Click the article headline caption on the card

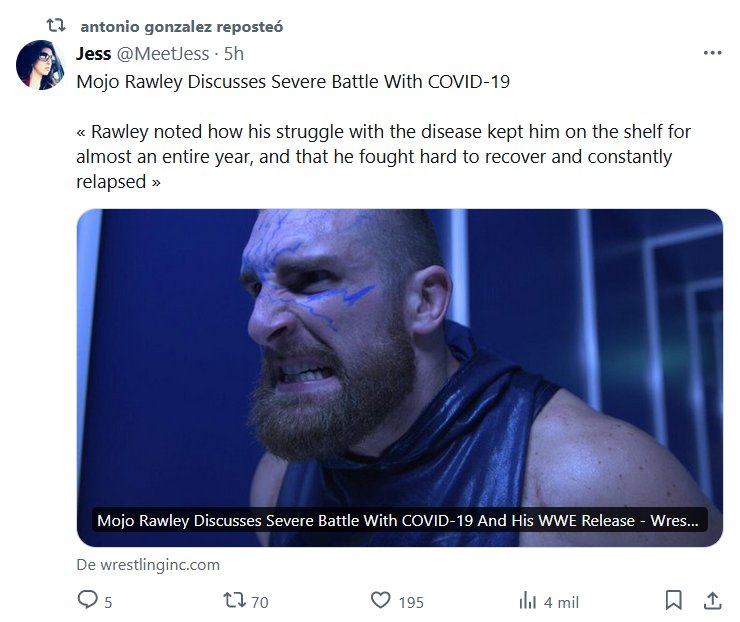[x=399, y=521]
